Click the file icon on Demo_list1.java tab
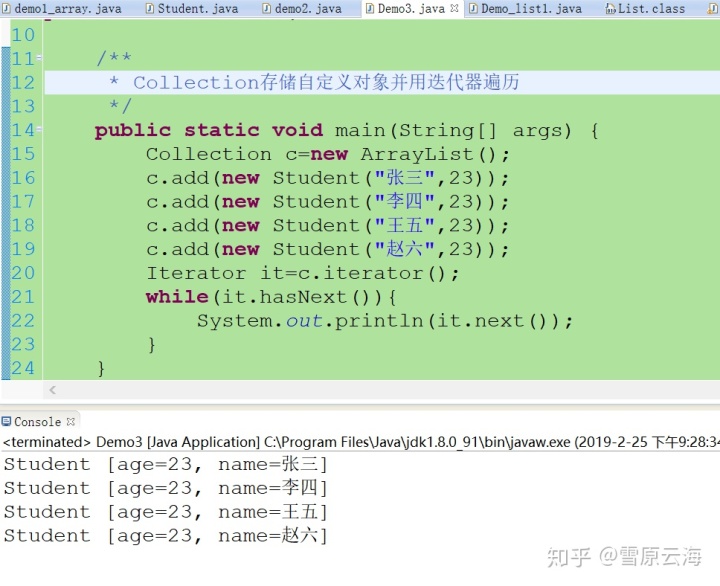 point(473,9)
